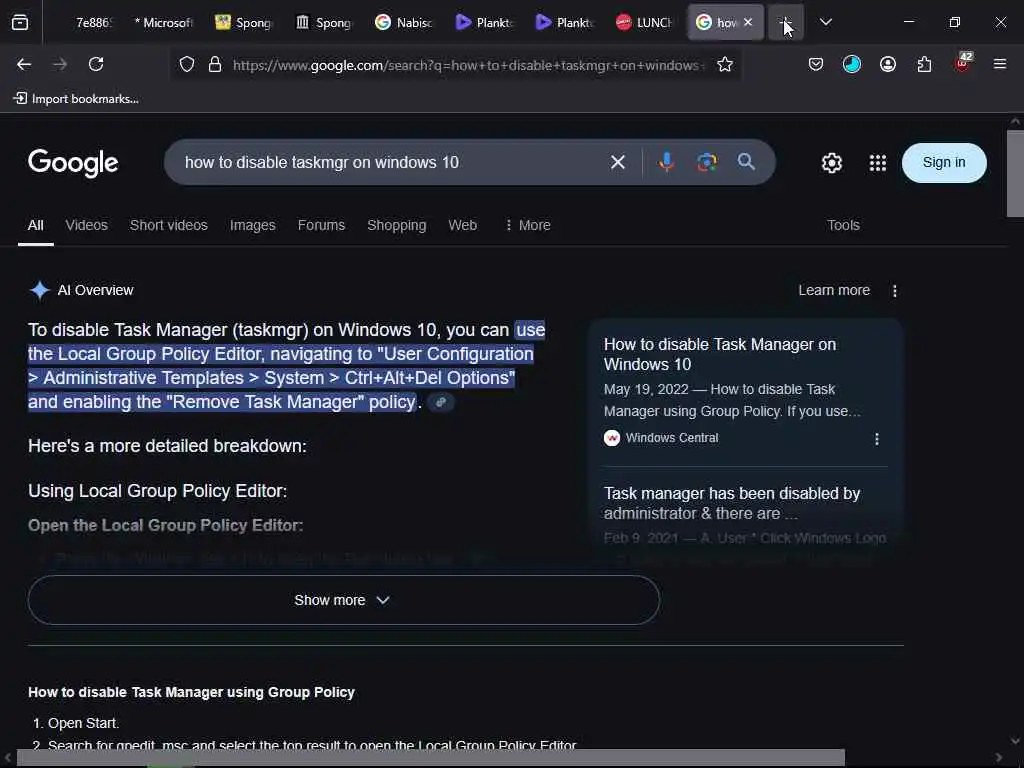Click Learn more about AI Overview
The image size is (1024, 768).
coord(834,291)
